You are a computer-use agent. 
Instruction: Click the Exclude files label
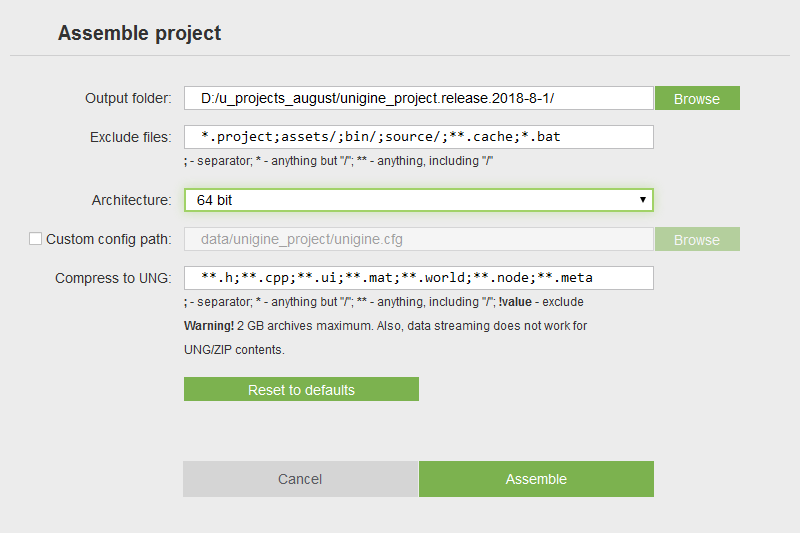click(x=131, y=137)
